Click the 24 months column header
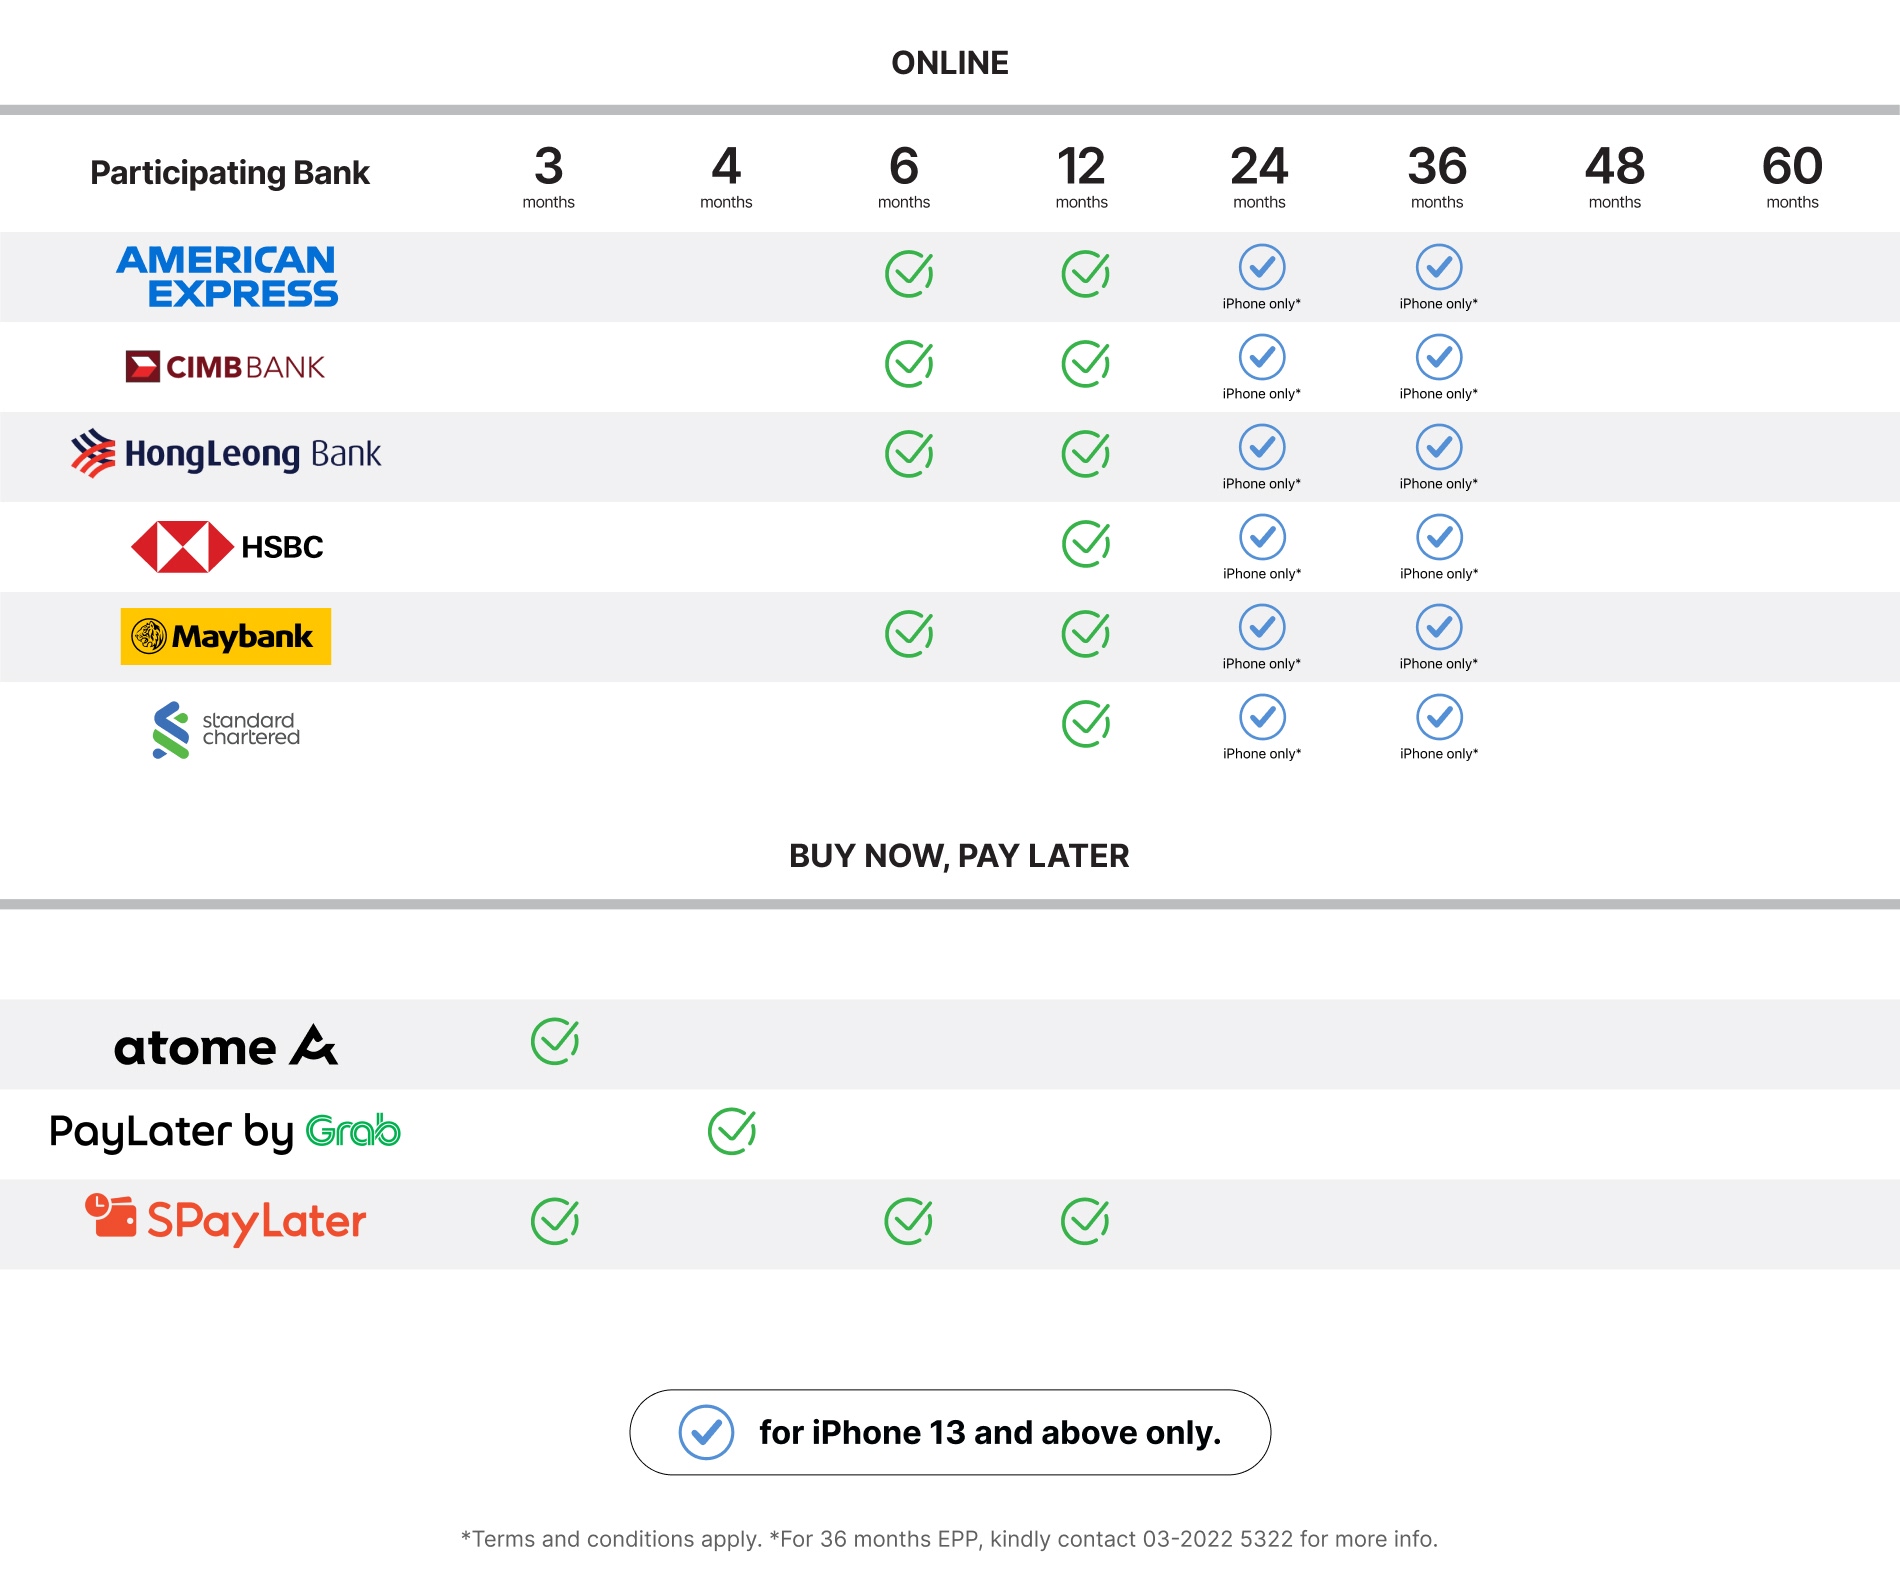Viewport: 1900px width, 1595px height. 1259,176
